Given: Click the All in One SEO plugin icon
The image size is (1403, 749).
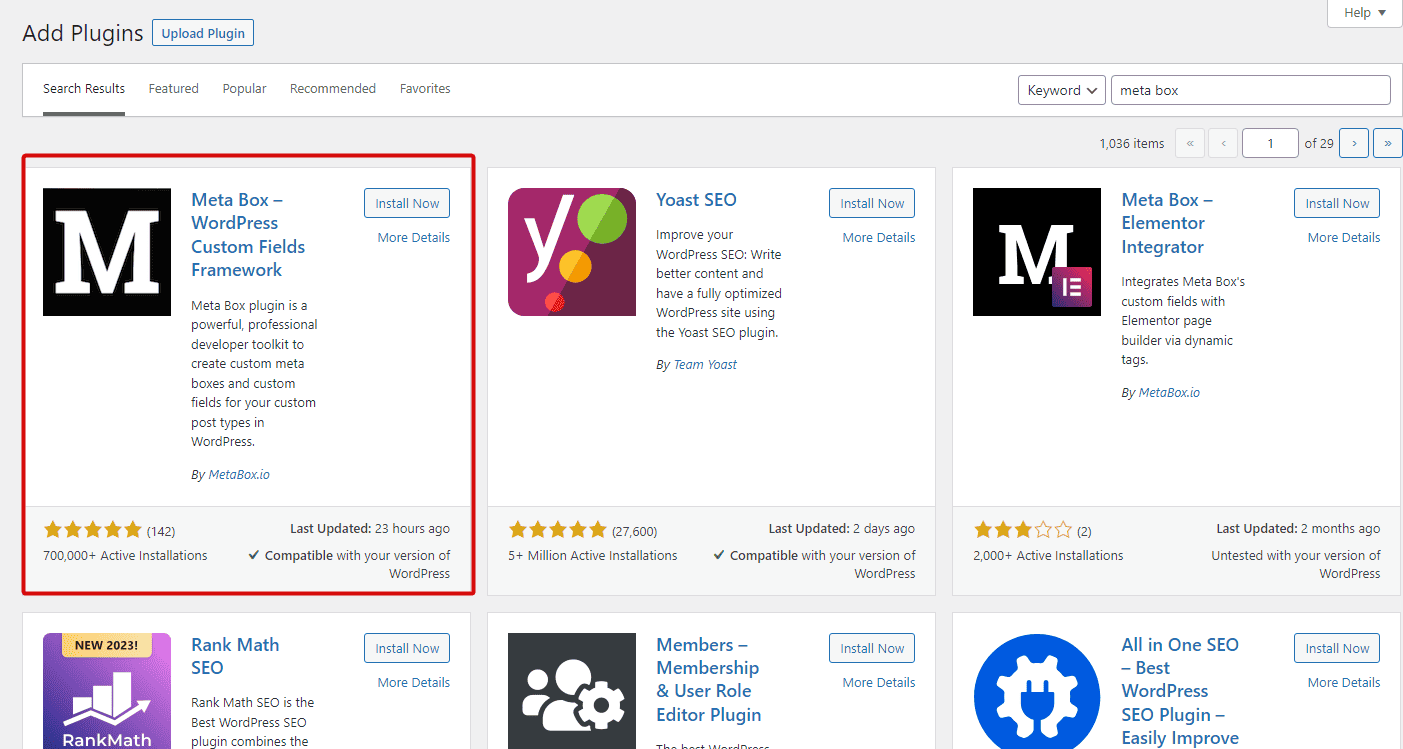Looking at the screenshot, I should click(x=1037, y=691).
